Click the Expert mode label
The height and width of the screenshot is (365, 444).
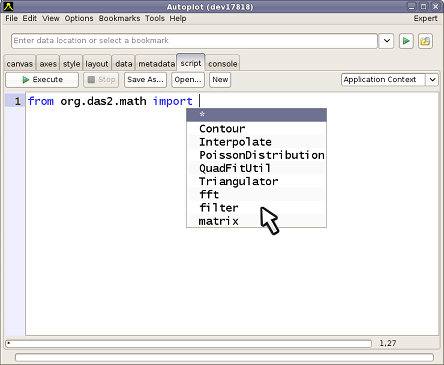pos(425,18)
